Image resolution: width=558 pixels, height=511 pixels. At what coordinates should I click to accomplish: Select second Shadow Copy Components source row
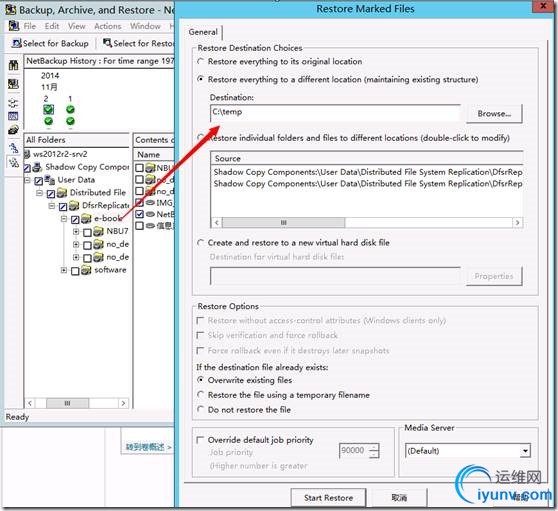click(x=368, y=184)
